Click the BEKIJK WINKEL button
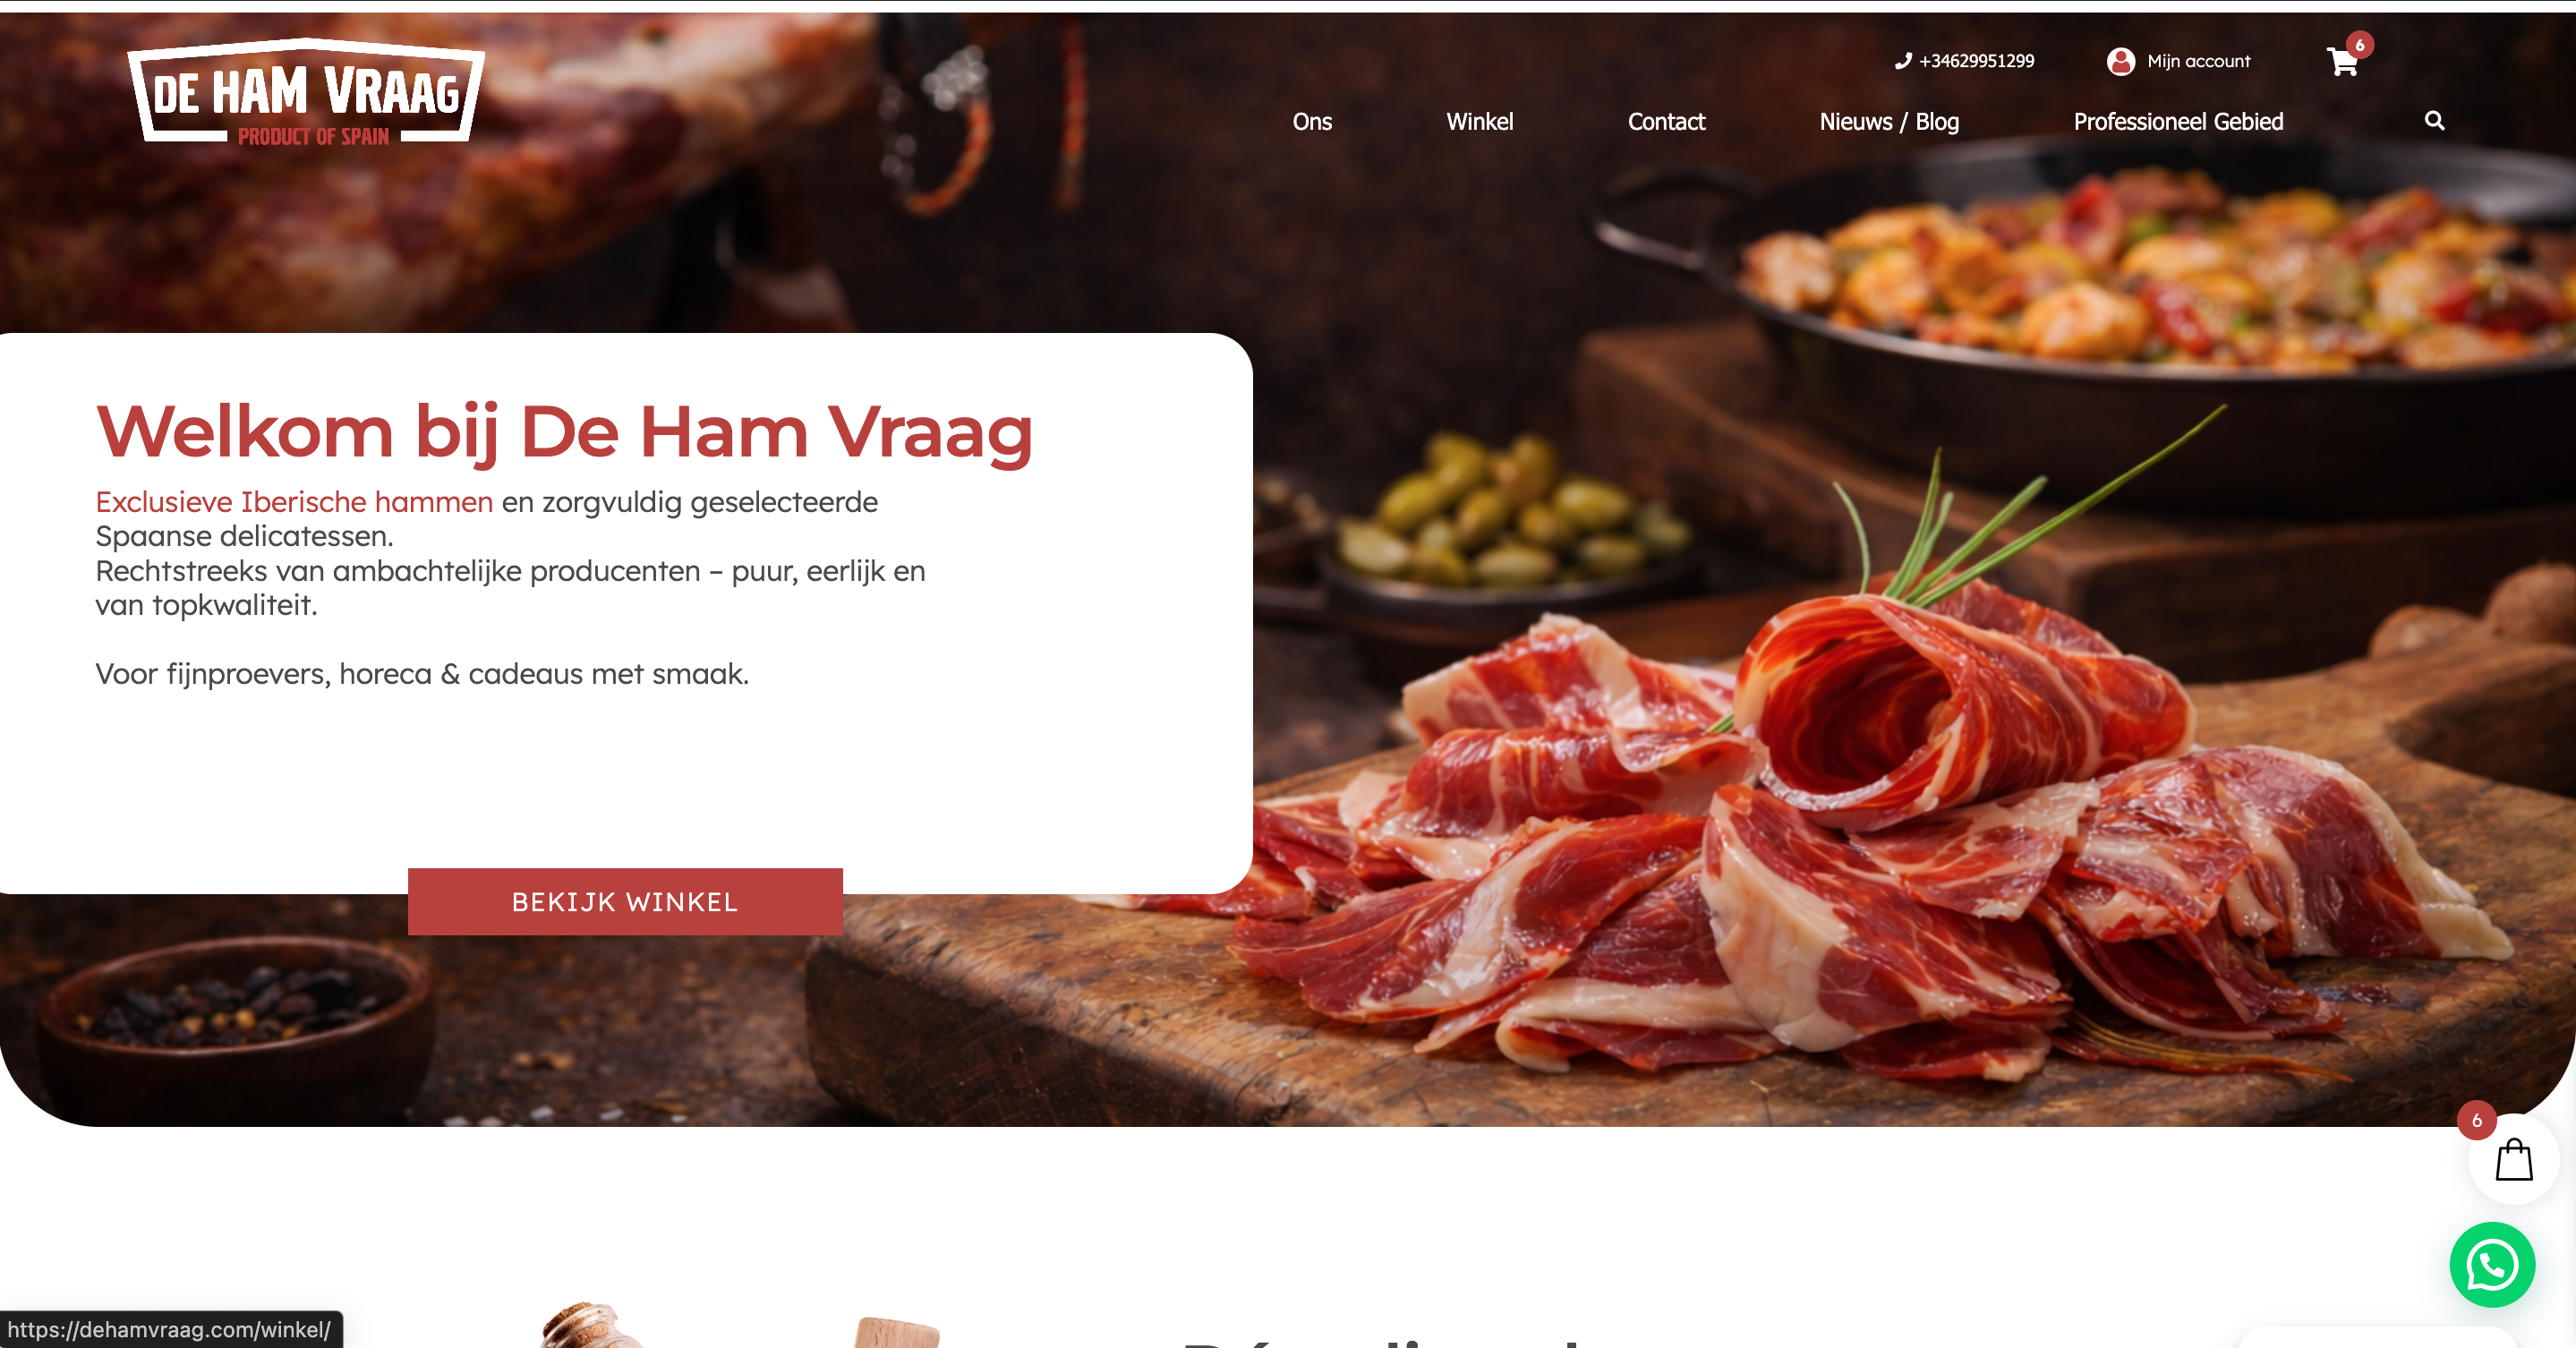The width and height of the screenshot is (2576, 1348). [x=625, y=901]
